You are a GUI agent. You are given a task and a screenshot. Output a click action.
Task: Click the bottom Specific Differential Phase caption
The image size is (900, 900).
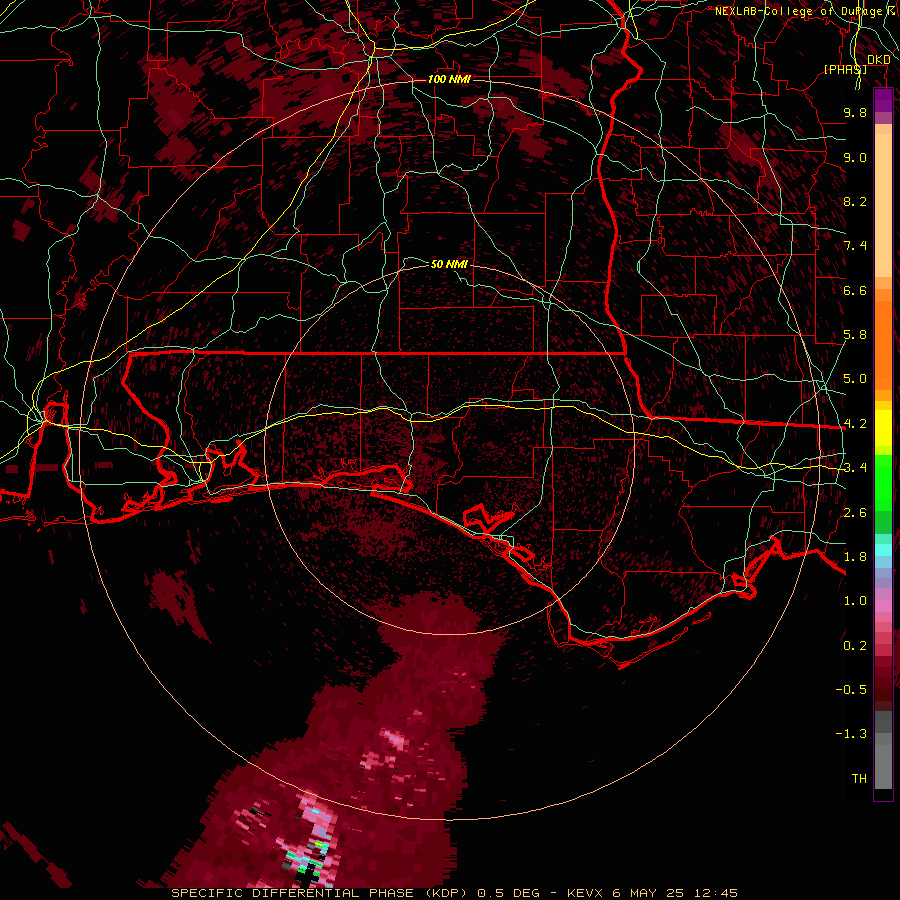coord(455,893)
